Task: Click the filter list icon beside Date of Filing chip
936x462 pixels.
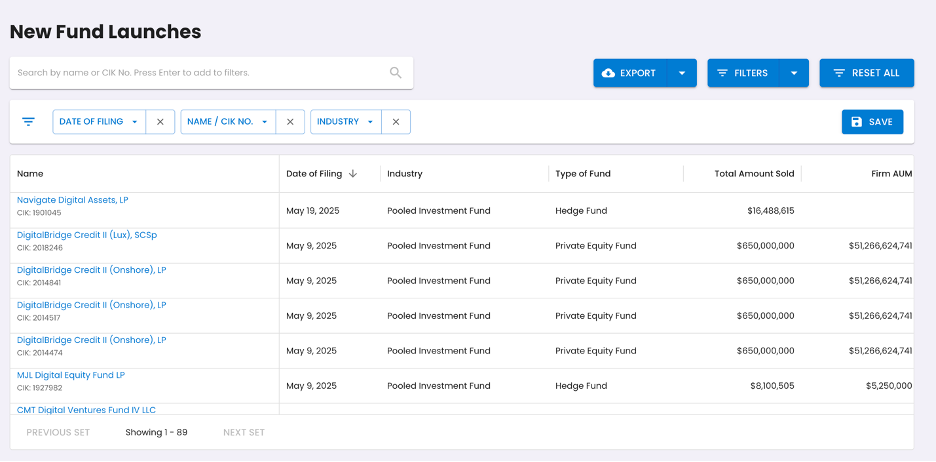Action: [x=28, y=122]
